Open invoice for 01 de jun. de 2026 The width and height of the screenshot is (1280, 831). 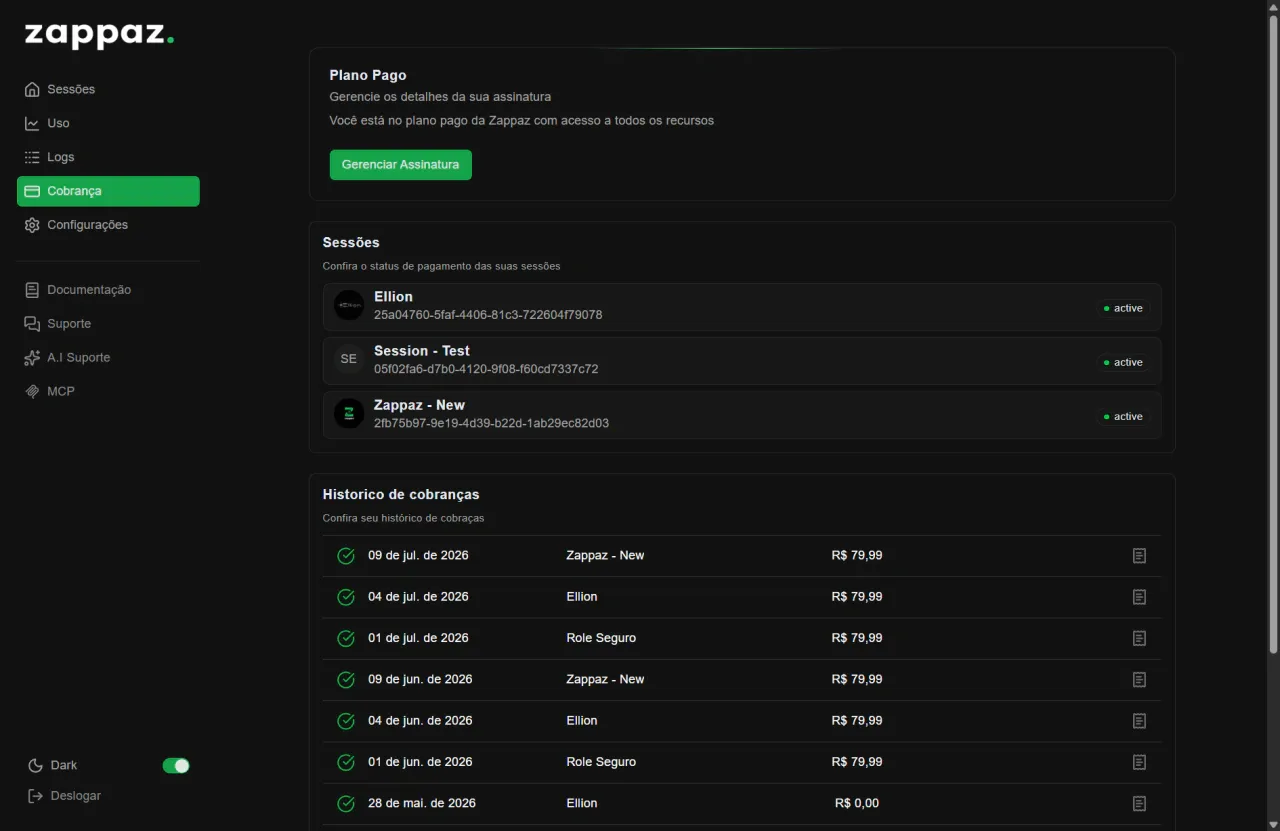pyautogui.click(x=1139, y=762)
